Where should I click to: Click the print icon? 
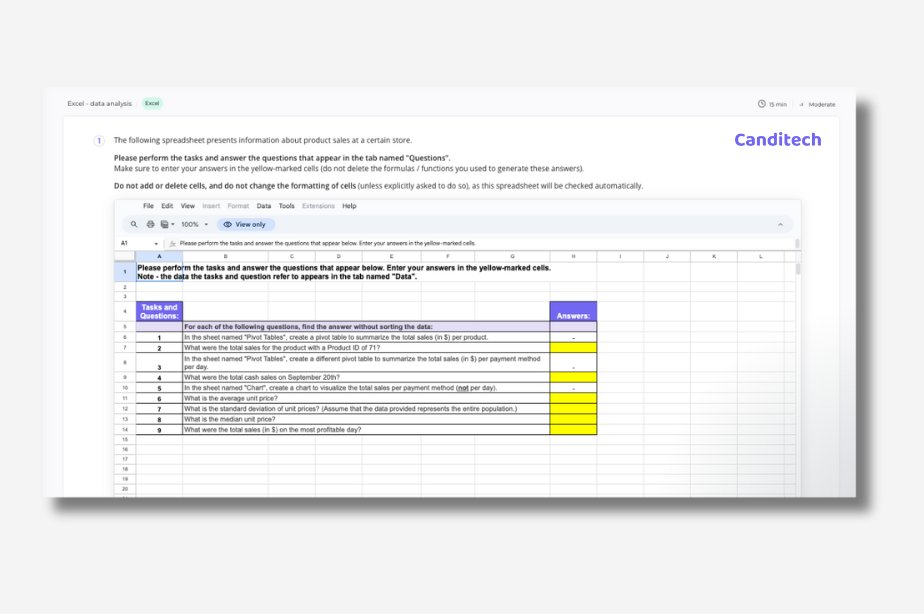[149, 223]
